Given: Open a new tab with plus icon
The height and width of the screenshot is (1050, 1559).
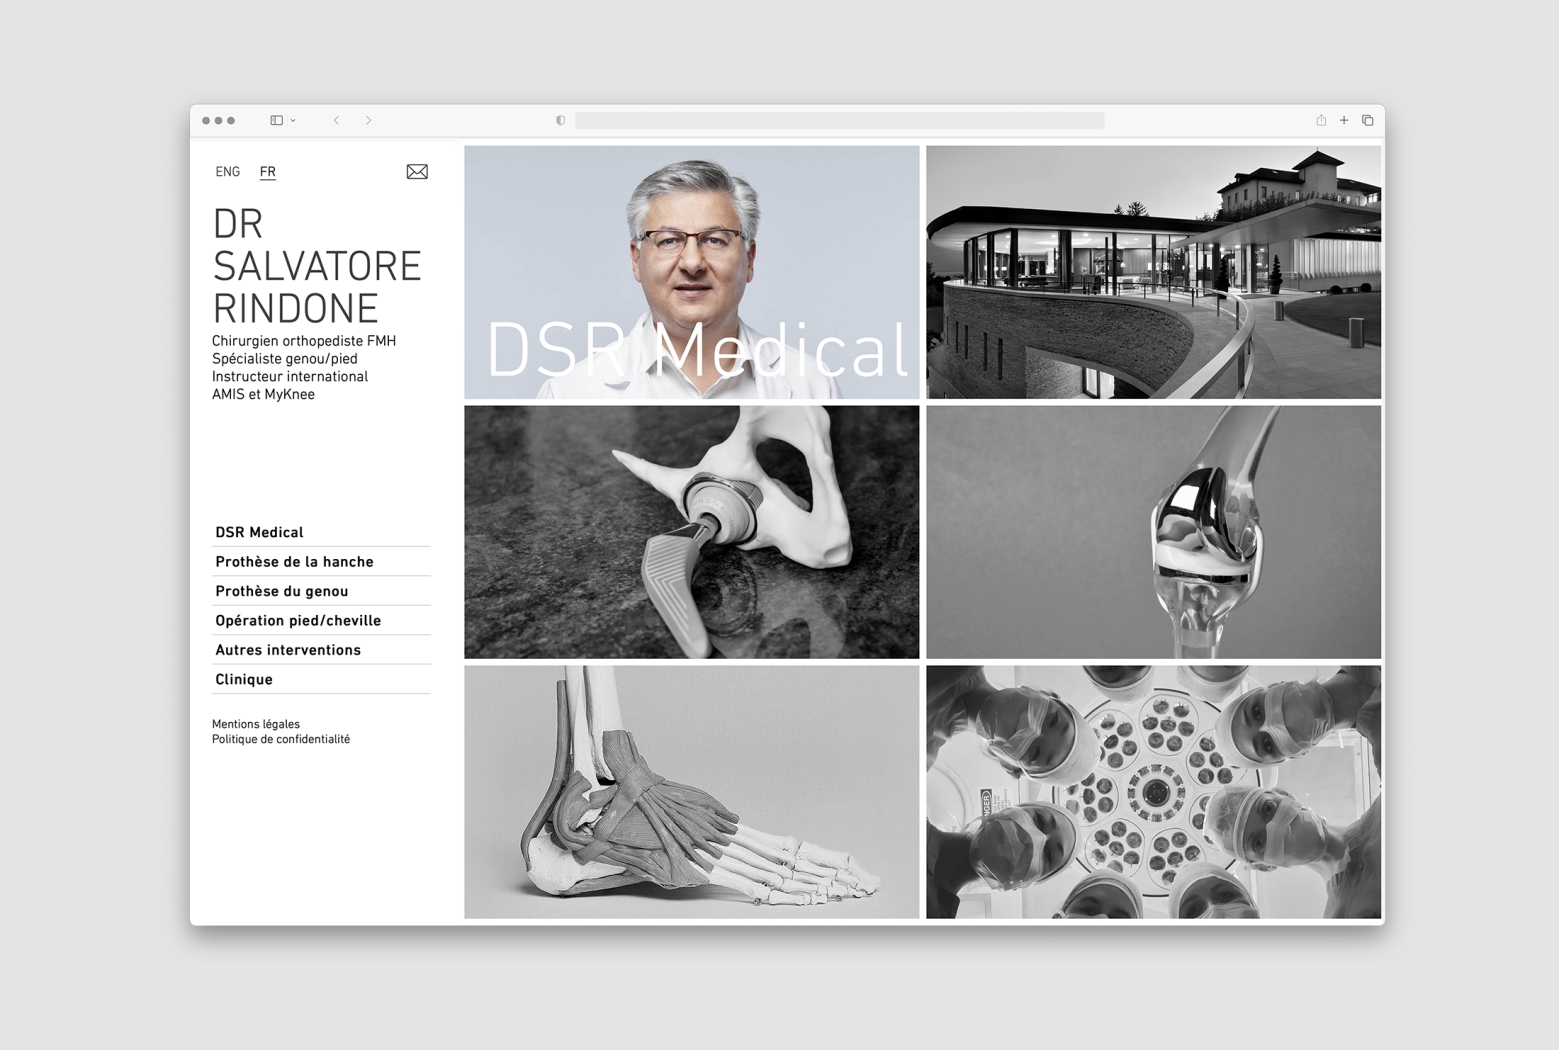Looking at the screenshot, I should click(x=1344, y=121).
